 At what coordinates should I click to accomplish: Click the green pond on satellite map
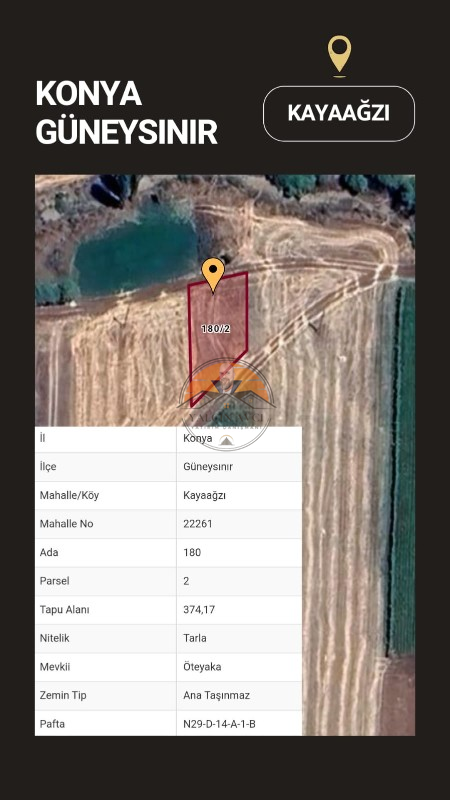point(137,253)
